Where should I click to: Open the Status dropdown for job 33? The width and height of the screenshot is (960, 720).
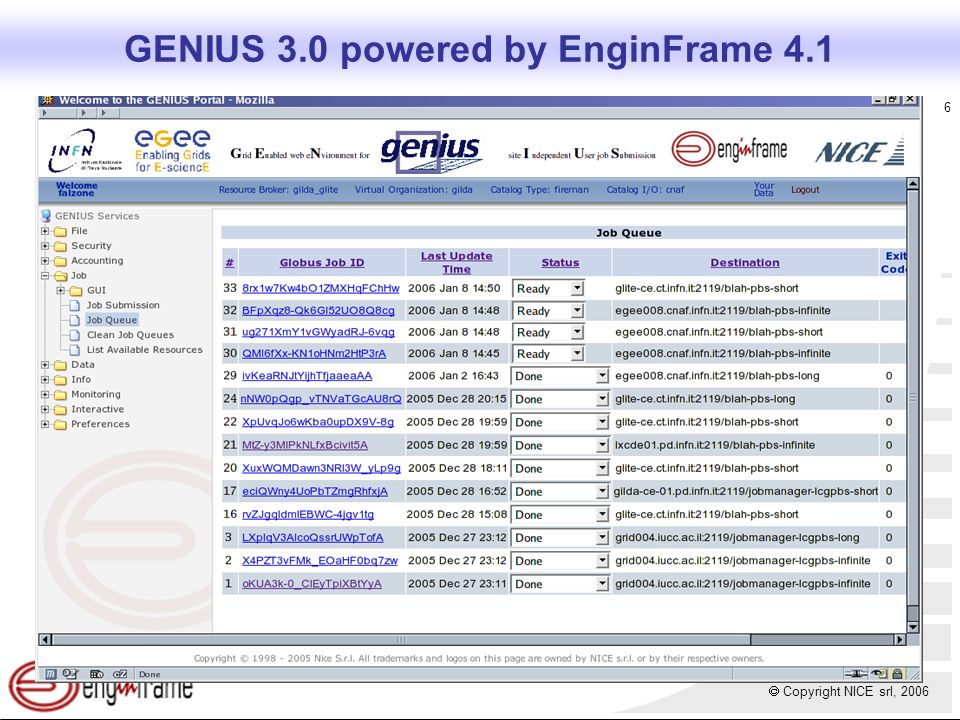[577, 288]
